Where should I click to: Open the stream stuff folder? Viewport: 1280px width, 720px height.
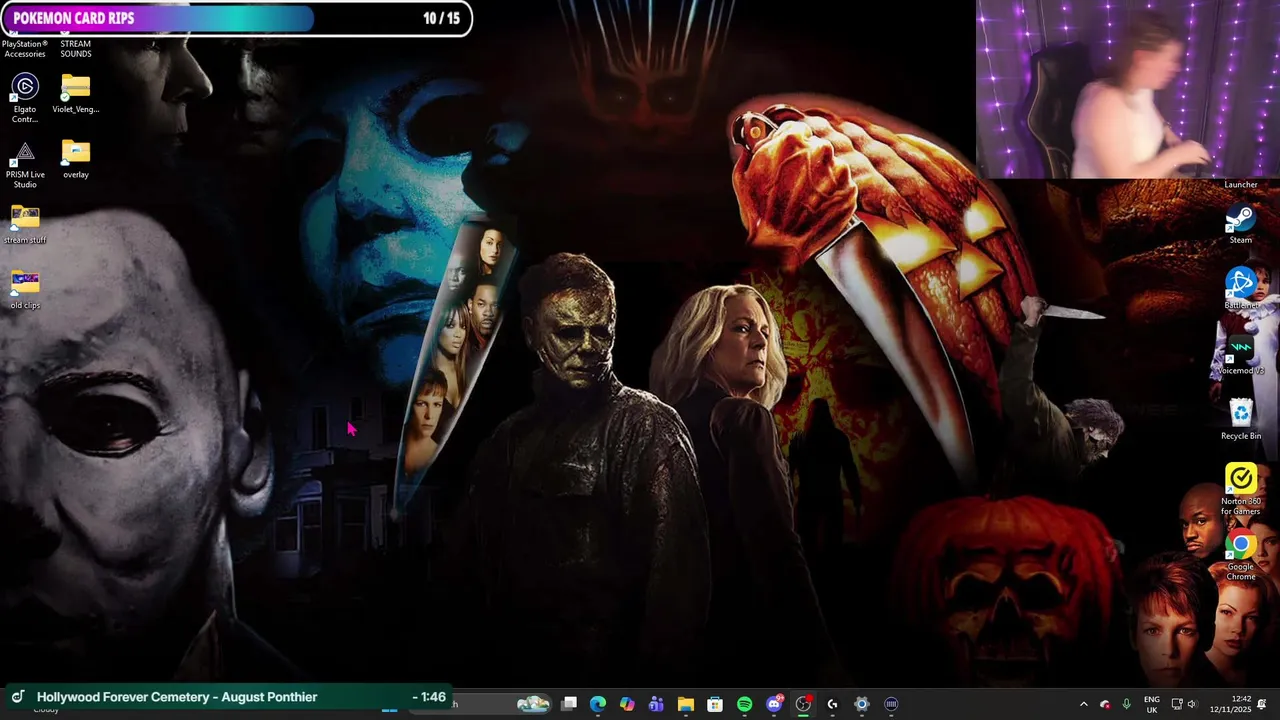click(25, 224)
